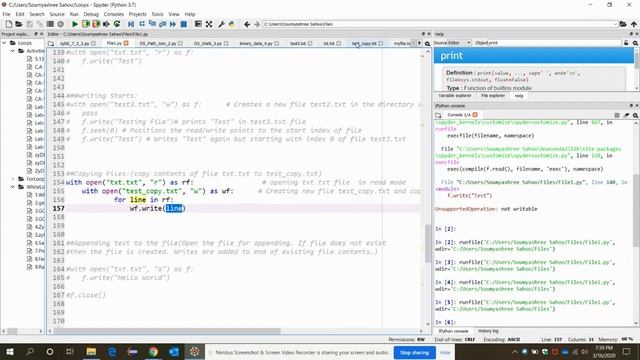Screen dimensions: 640x360
Task: Show more editor tabs with right arrow
Action: coord(419,43)
